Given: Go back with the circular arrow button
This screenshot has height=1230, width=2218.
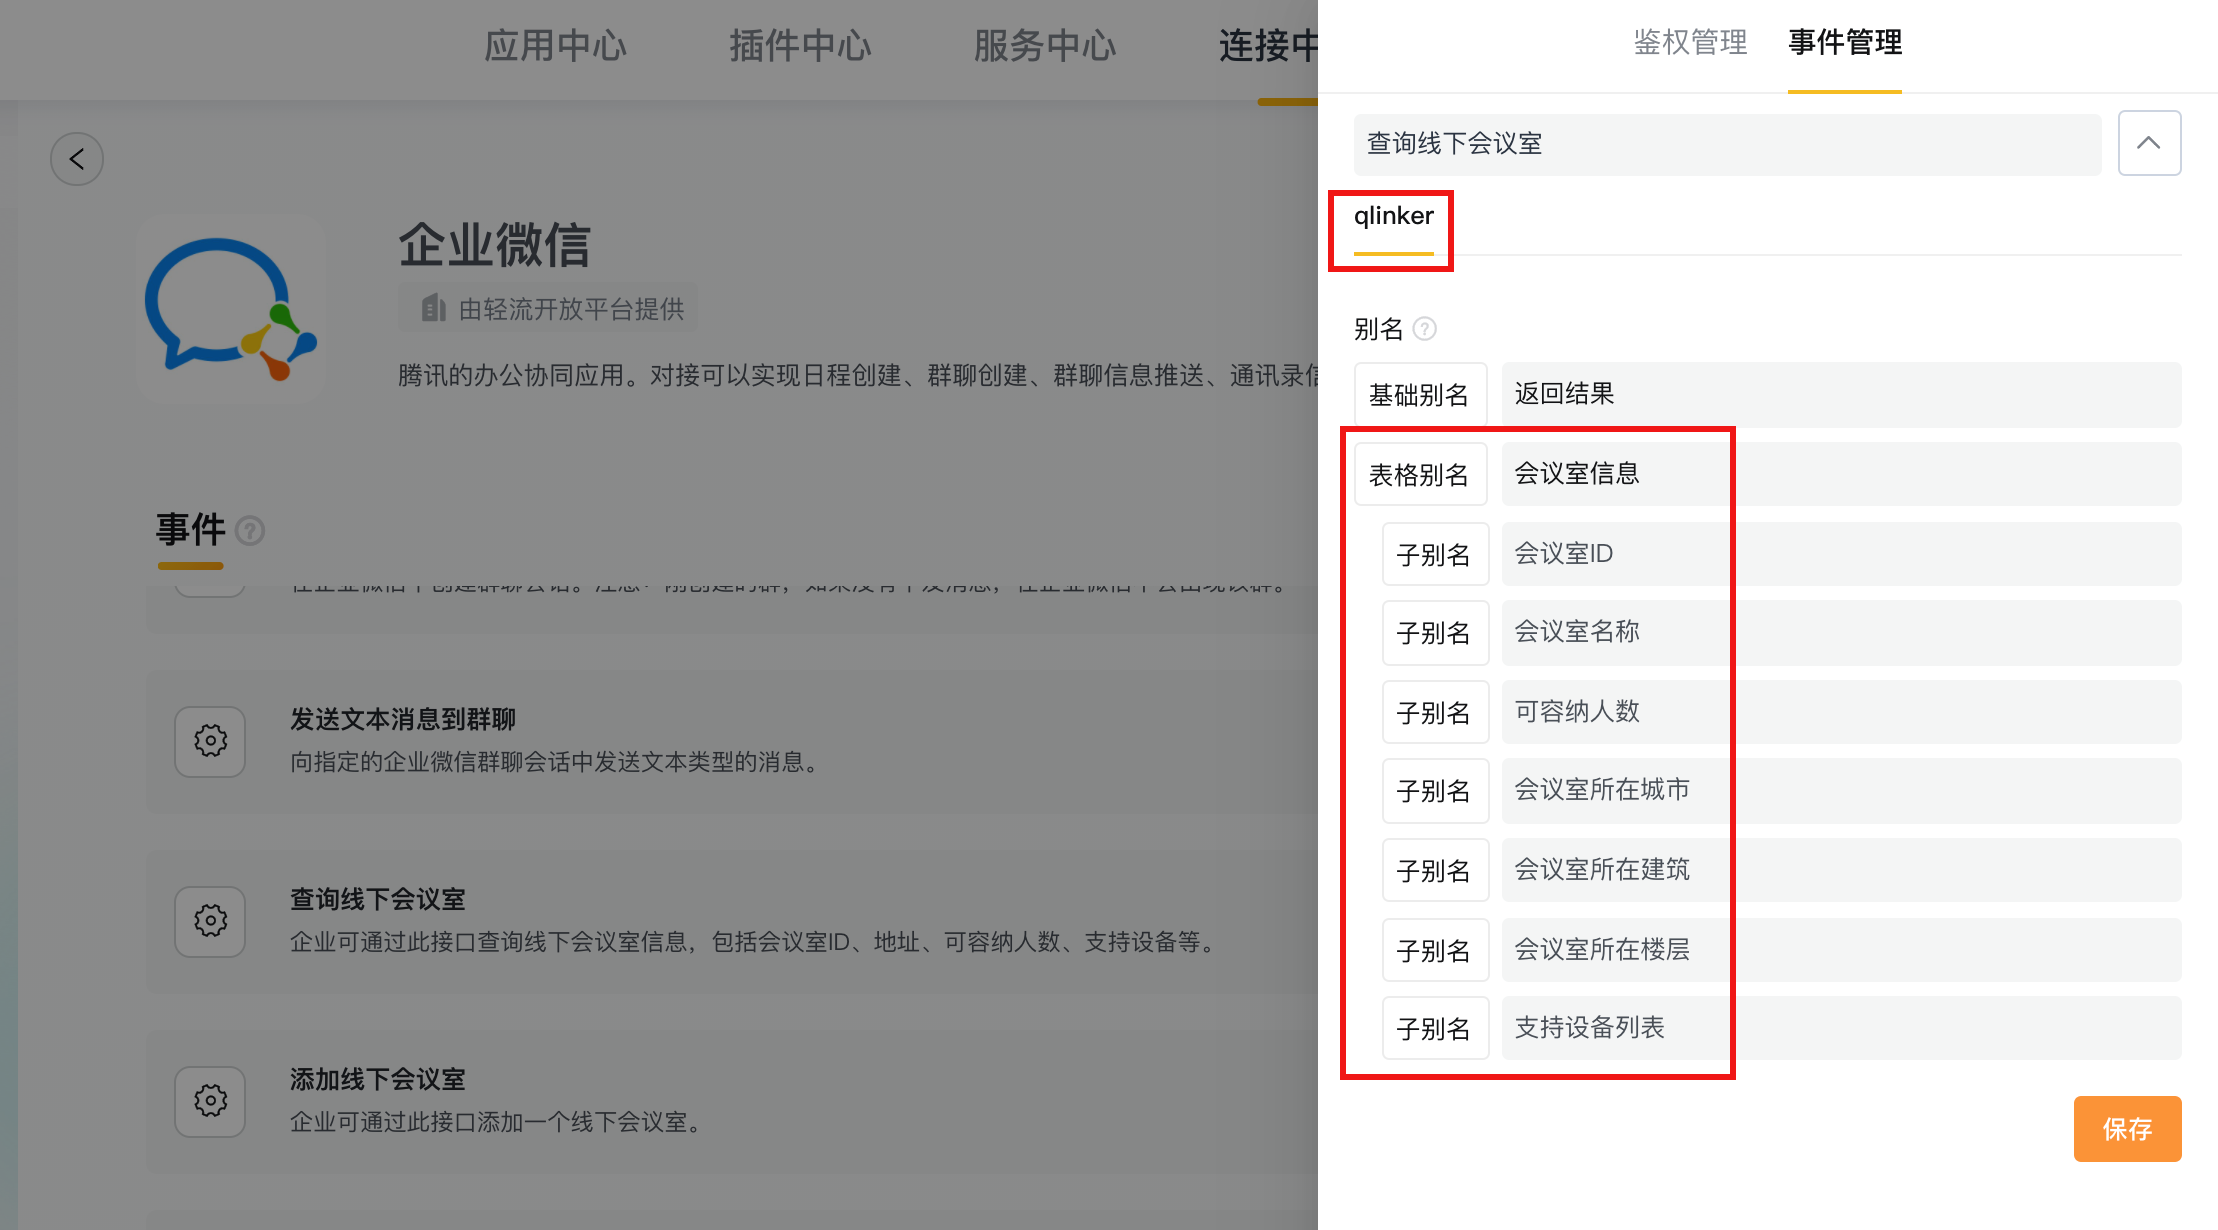Looking at the screenshot, I should tap(77, 159).
